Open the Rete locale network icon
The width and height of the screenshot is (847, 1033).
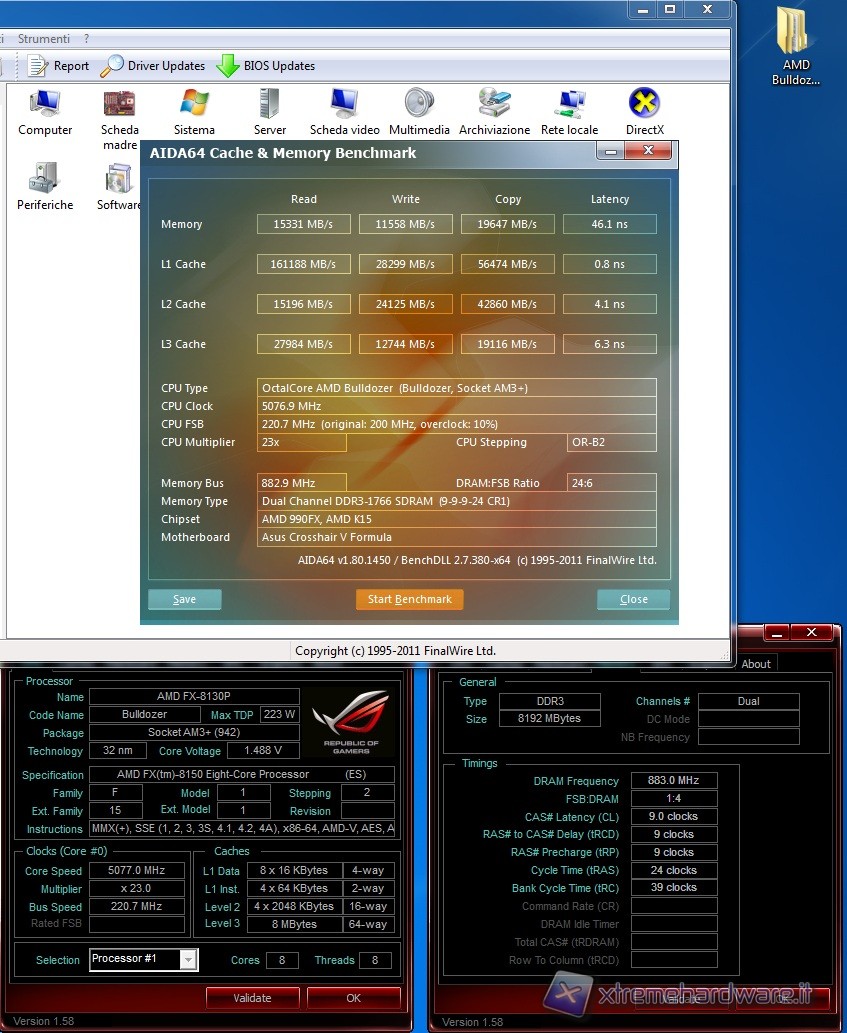569,104
